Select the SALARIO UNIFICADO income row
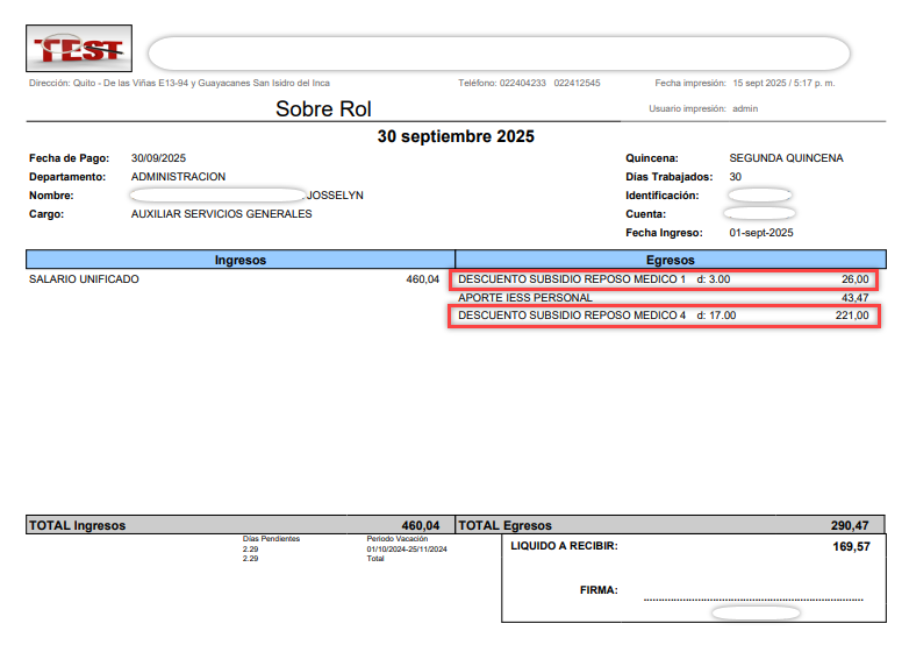 click(234, 279)
